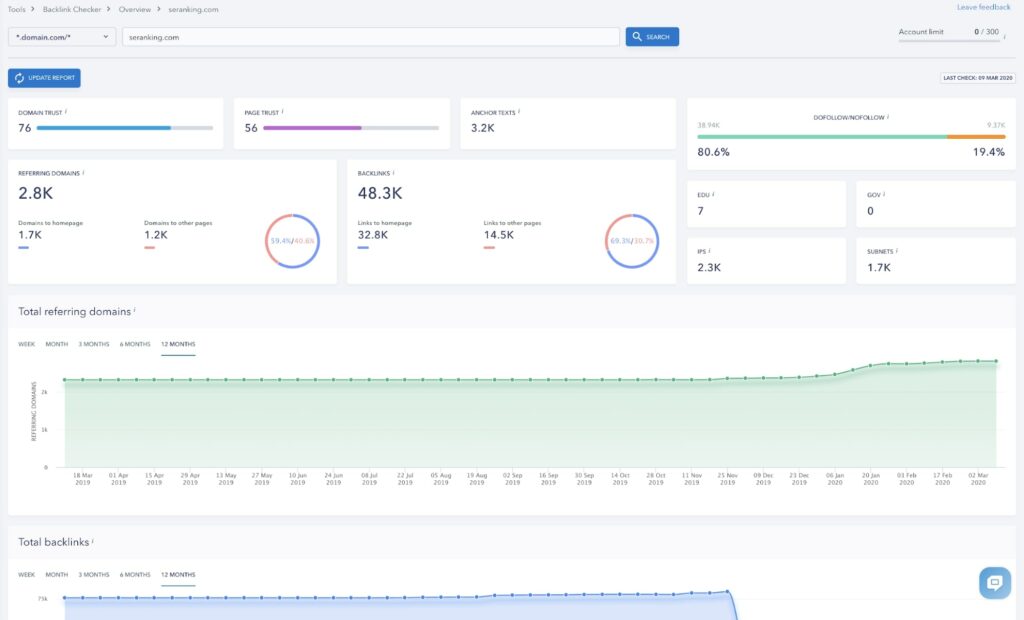Click the Page Trust progress bar
The image size is (1024, 620).
click(351, 128)
